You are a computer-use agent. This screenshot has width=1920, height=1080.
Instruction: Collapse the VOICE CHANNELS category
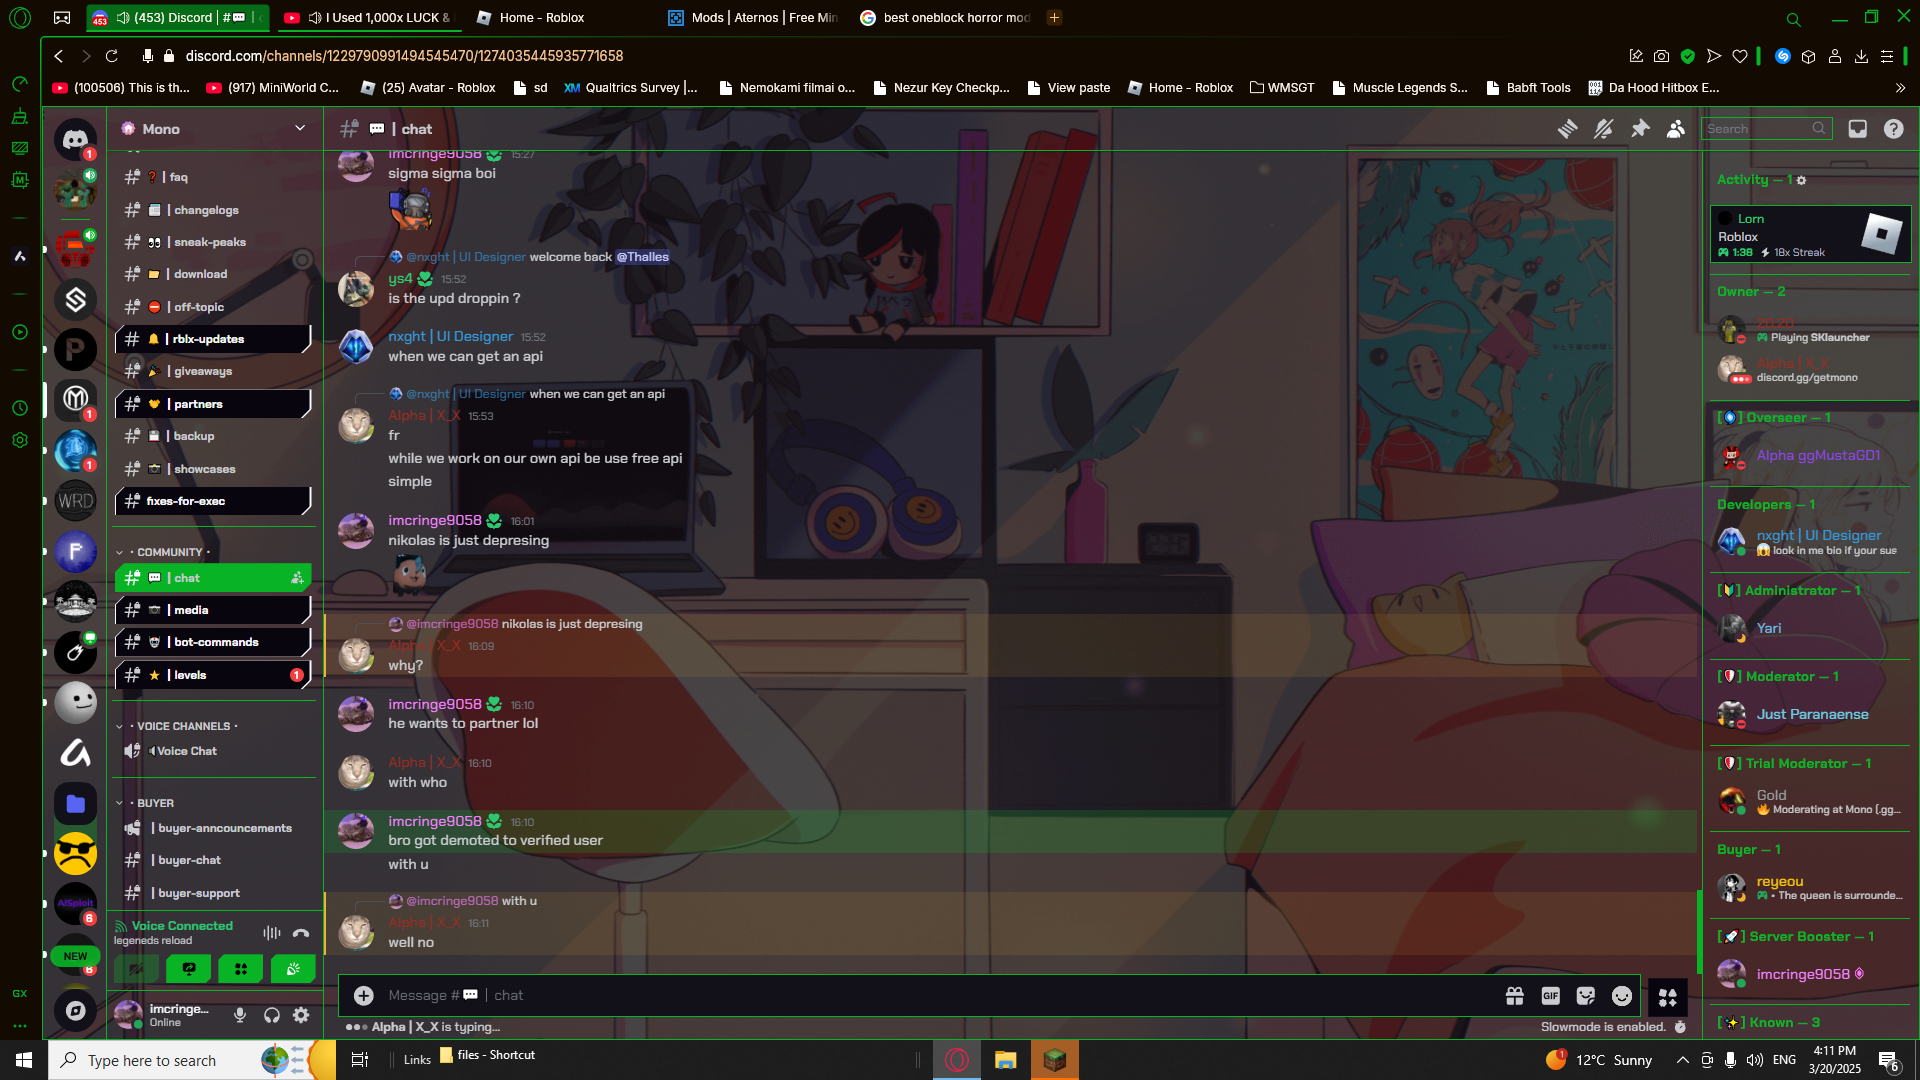[182, 726]
